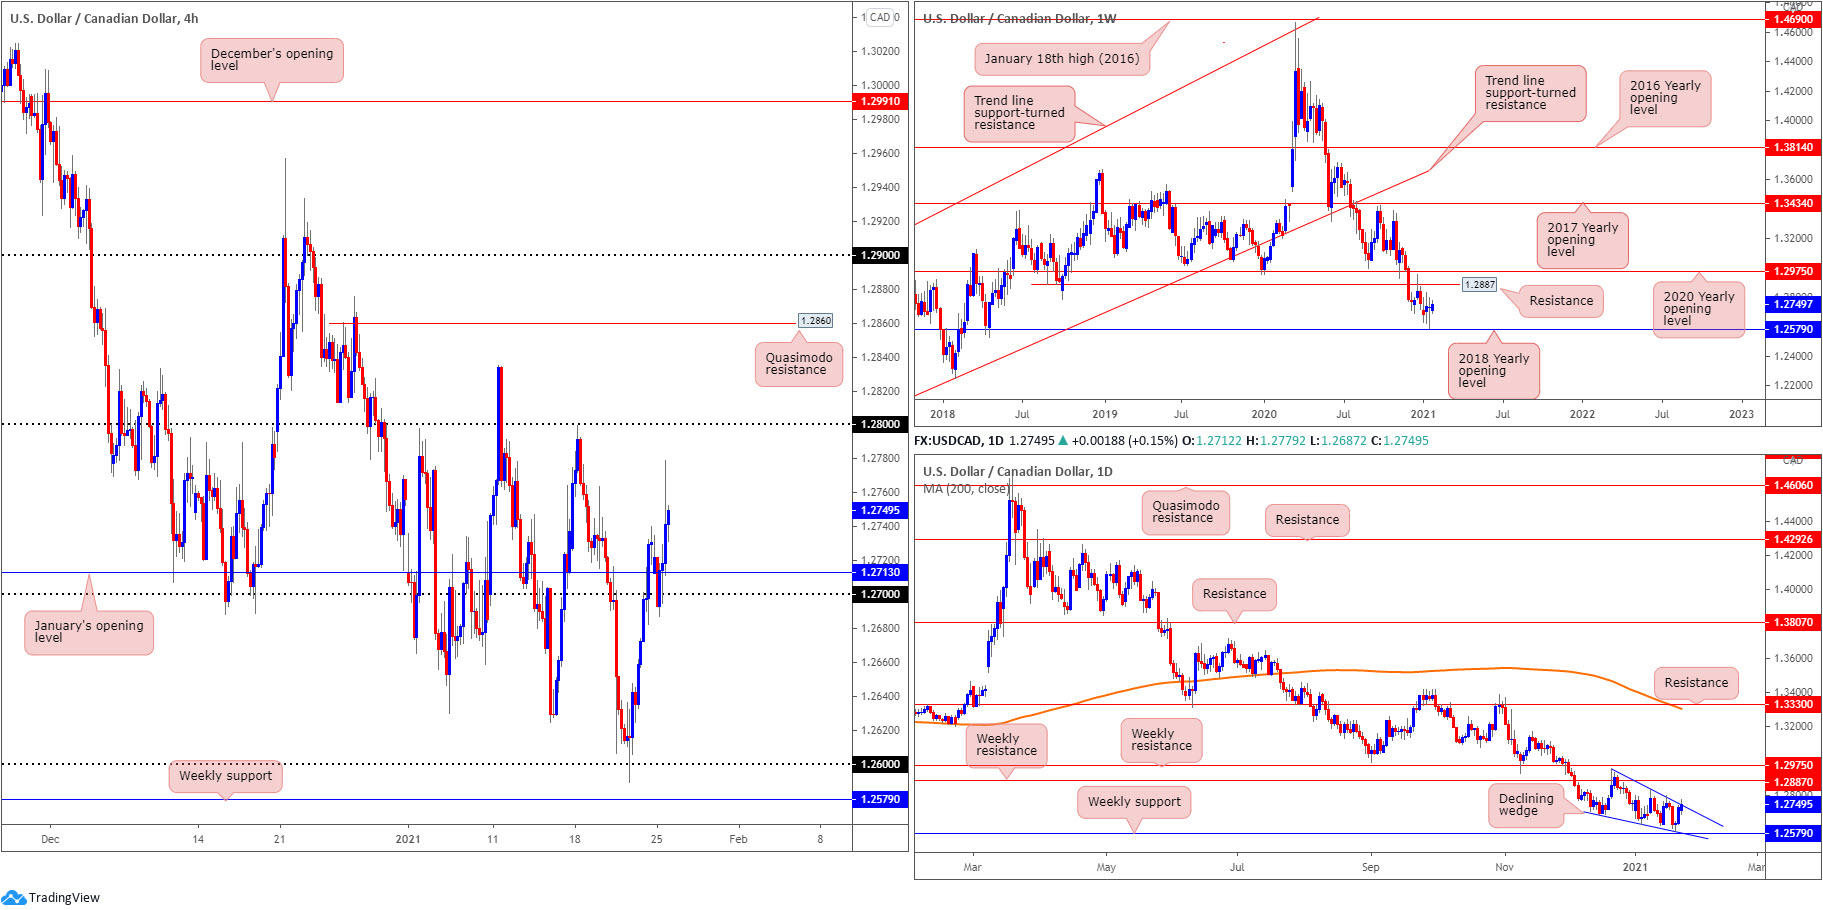Viewport: 1823px width, 910px height.
Task: Click the green up-arrow in the daily header
Action: pyautogui.click(x=1063, y=441)
